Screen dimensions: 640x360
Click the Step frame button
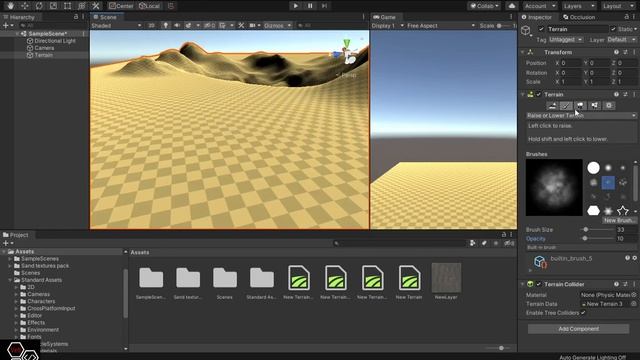[x=324, y=6]
